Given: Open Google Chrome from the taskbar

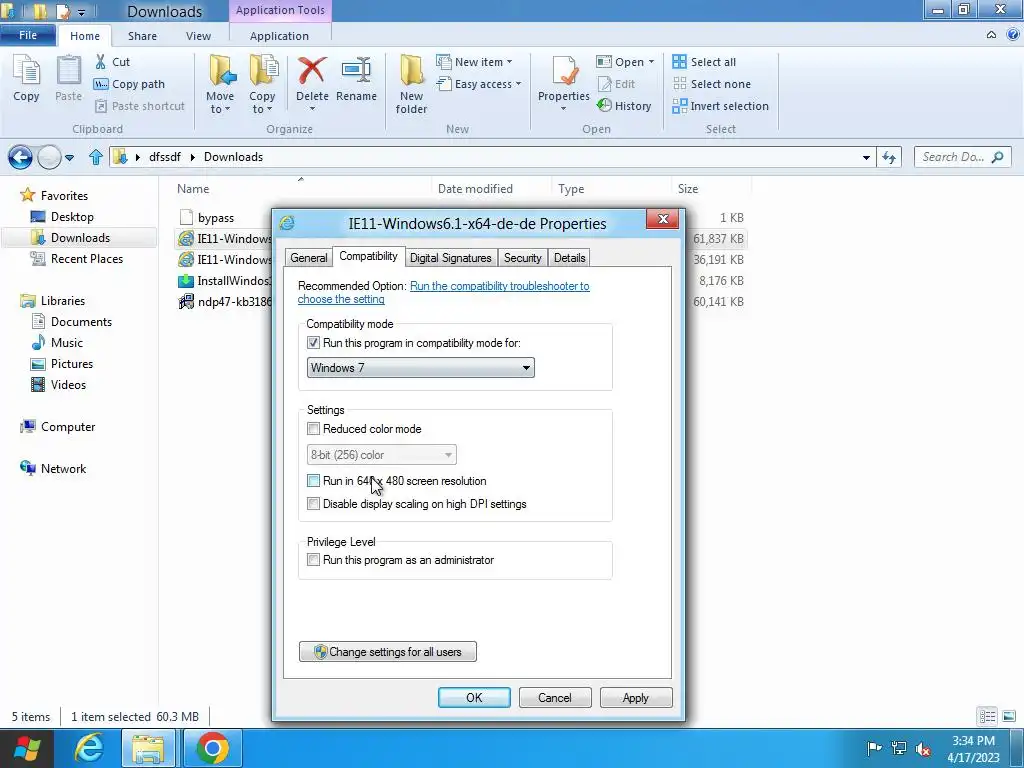Looking at the screenshot, I should click(212, 748).
